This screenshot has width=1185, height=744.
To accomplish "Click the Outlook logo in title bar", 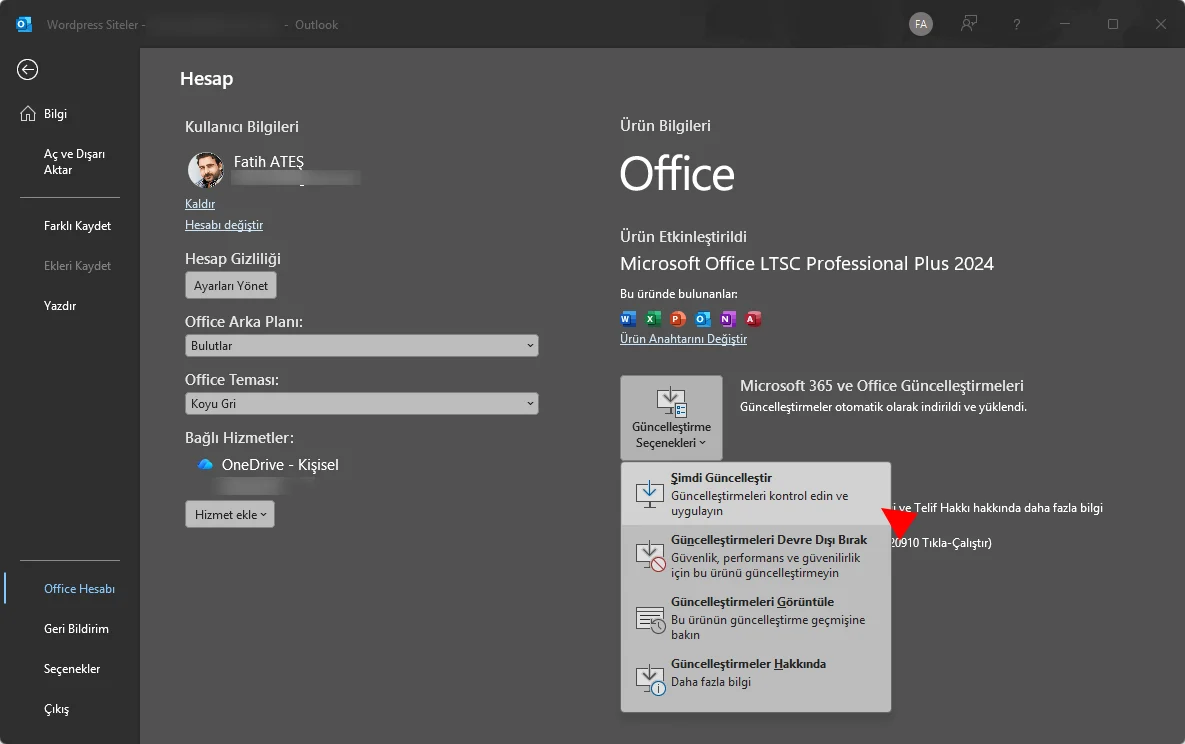I will [x=24, y=24].
